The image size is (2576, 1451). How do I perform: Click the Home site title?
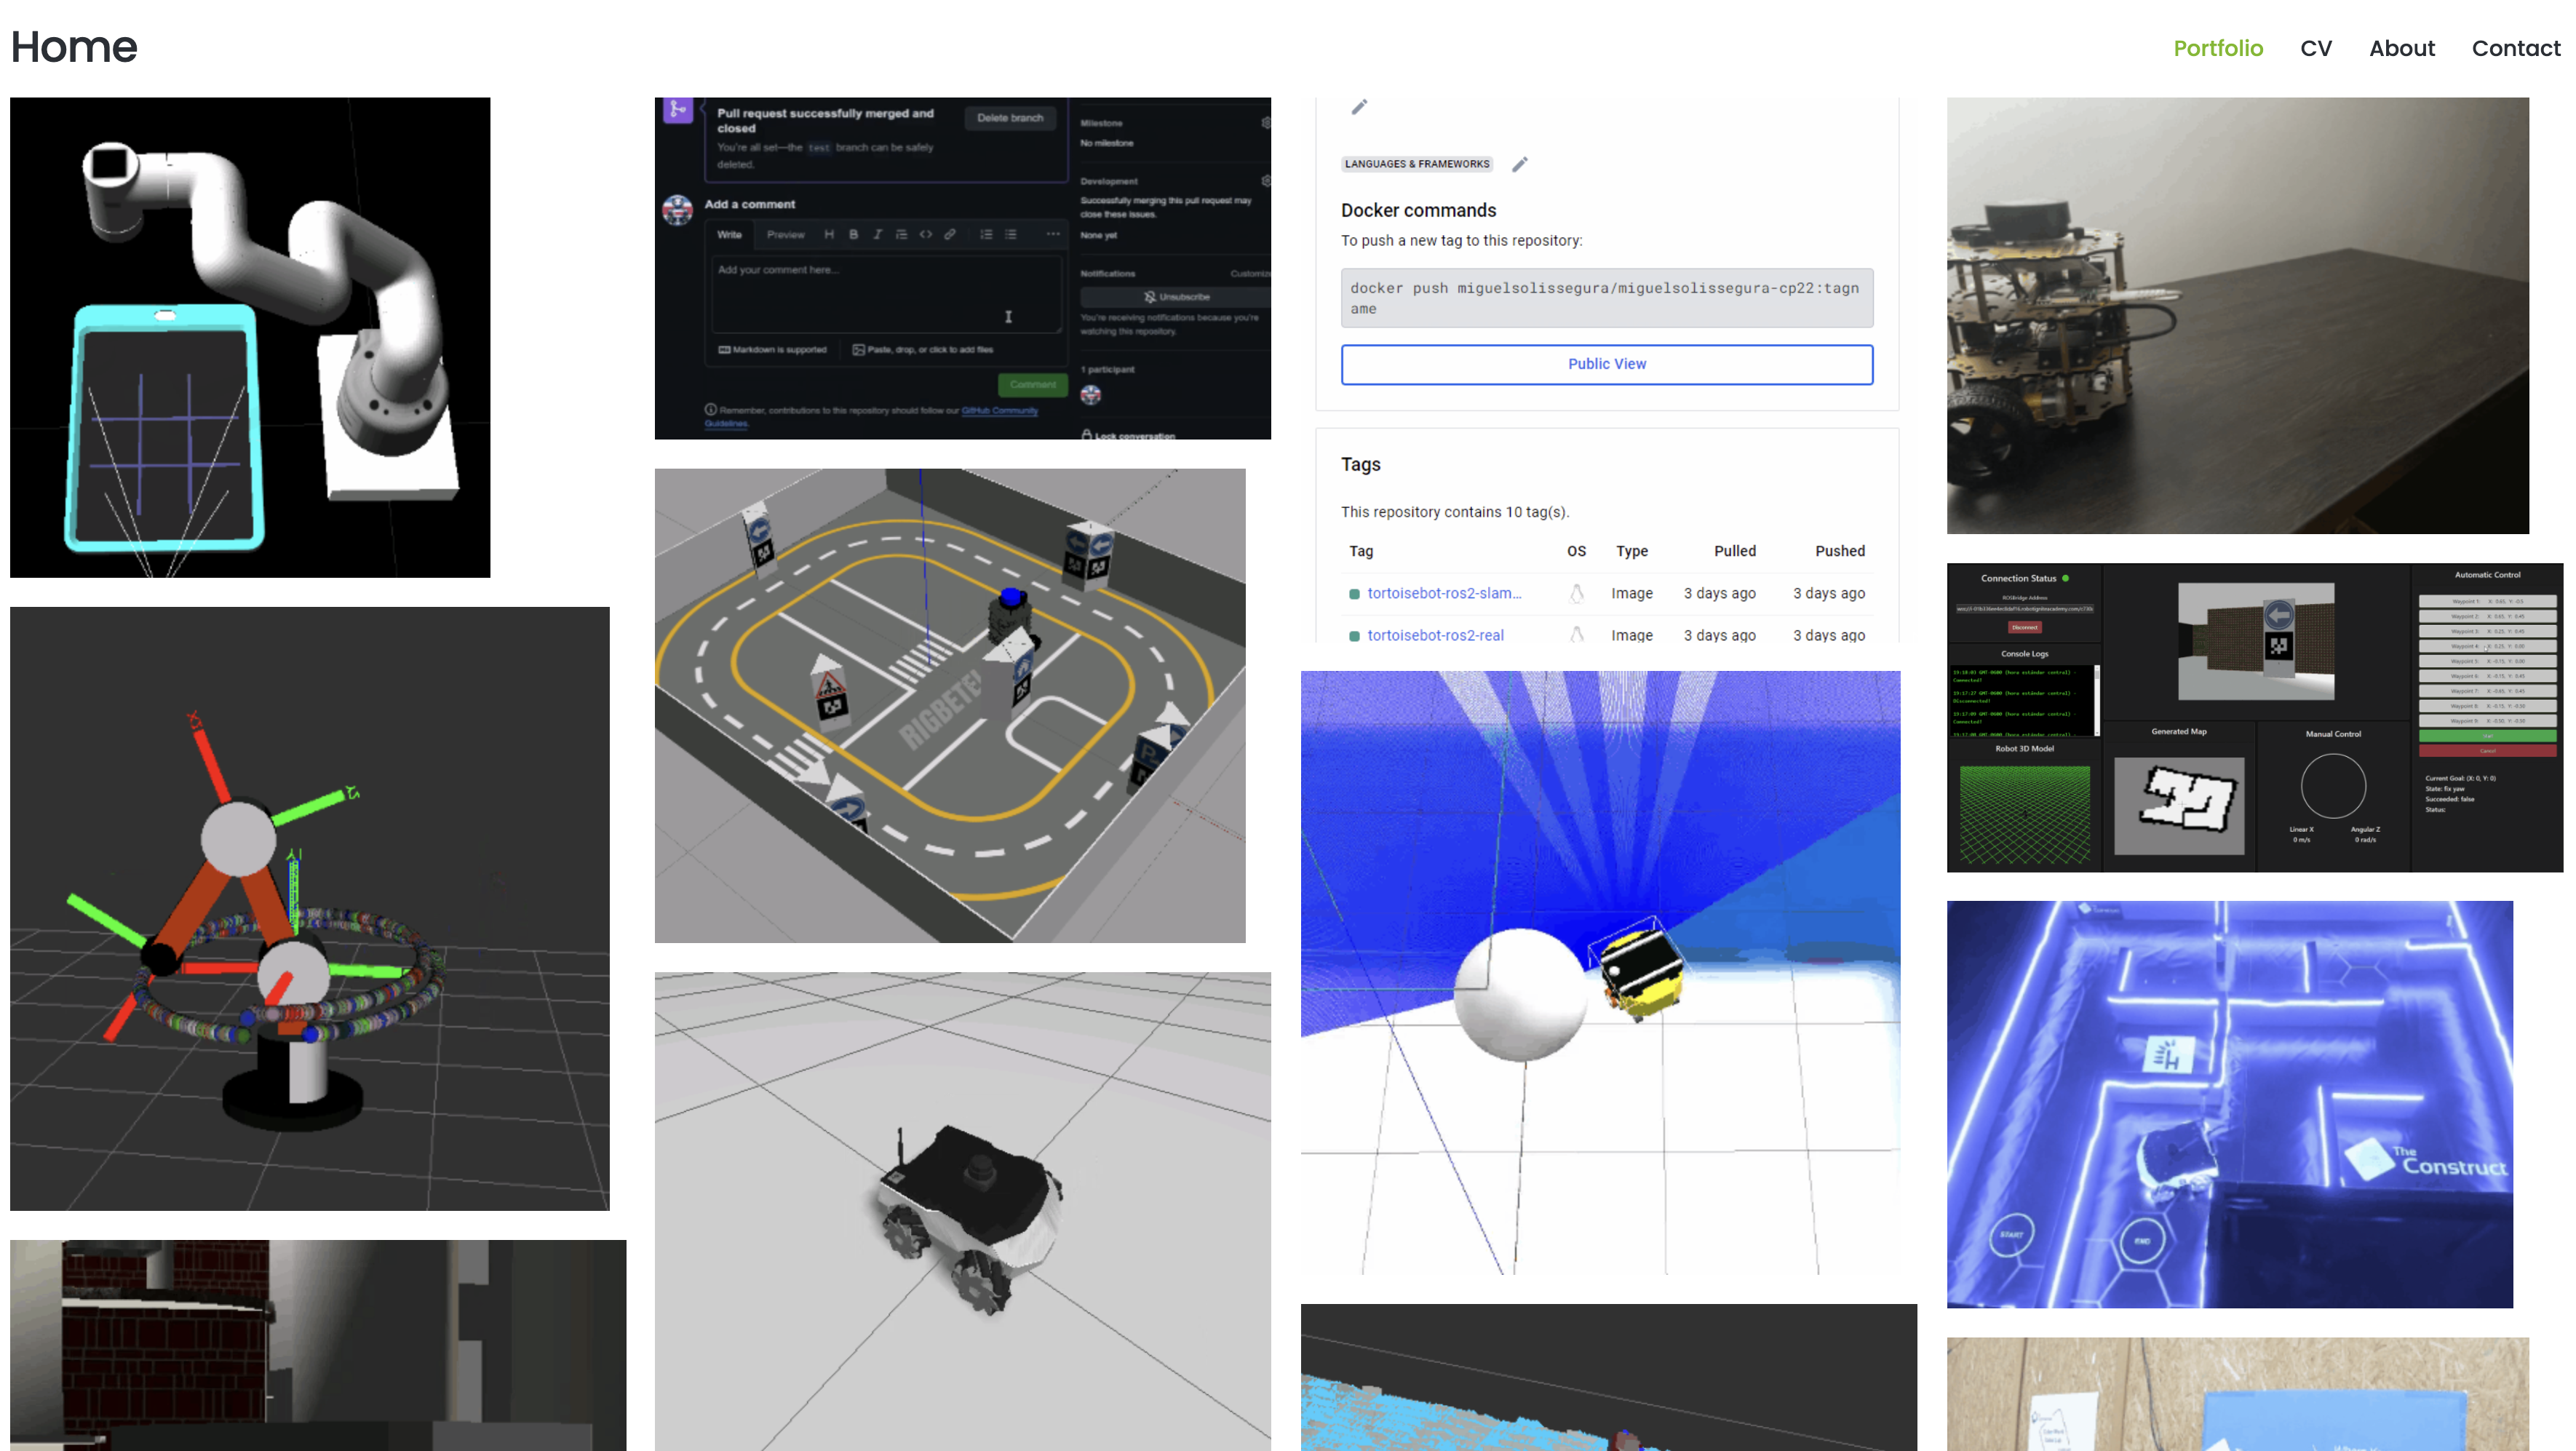point(74,47)
